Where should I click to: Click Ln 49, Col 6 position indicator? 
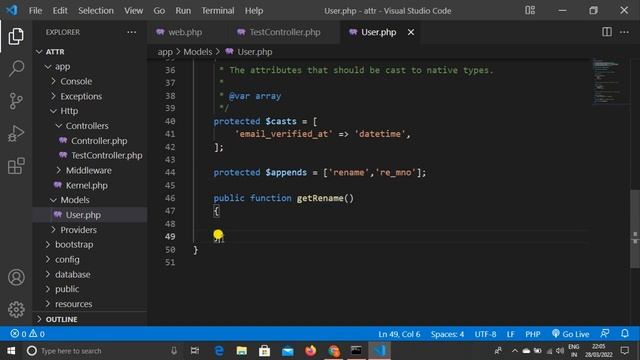(x=399, y=334)
